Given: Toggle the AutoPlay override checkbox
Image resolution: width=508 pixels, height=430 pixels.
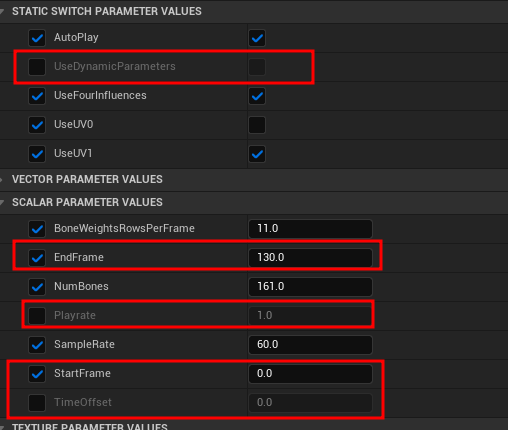Looking at the screenshot, I should pos(37,38).
